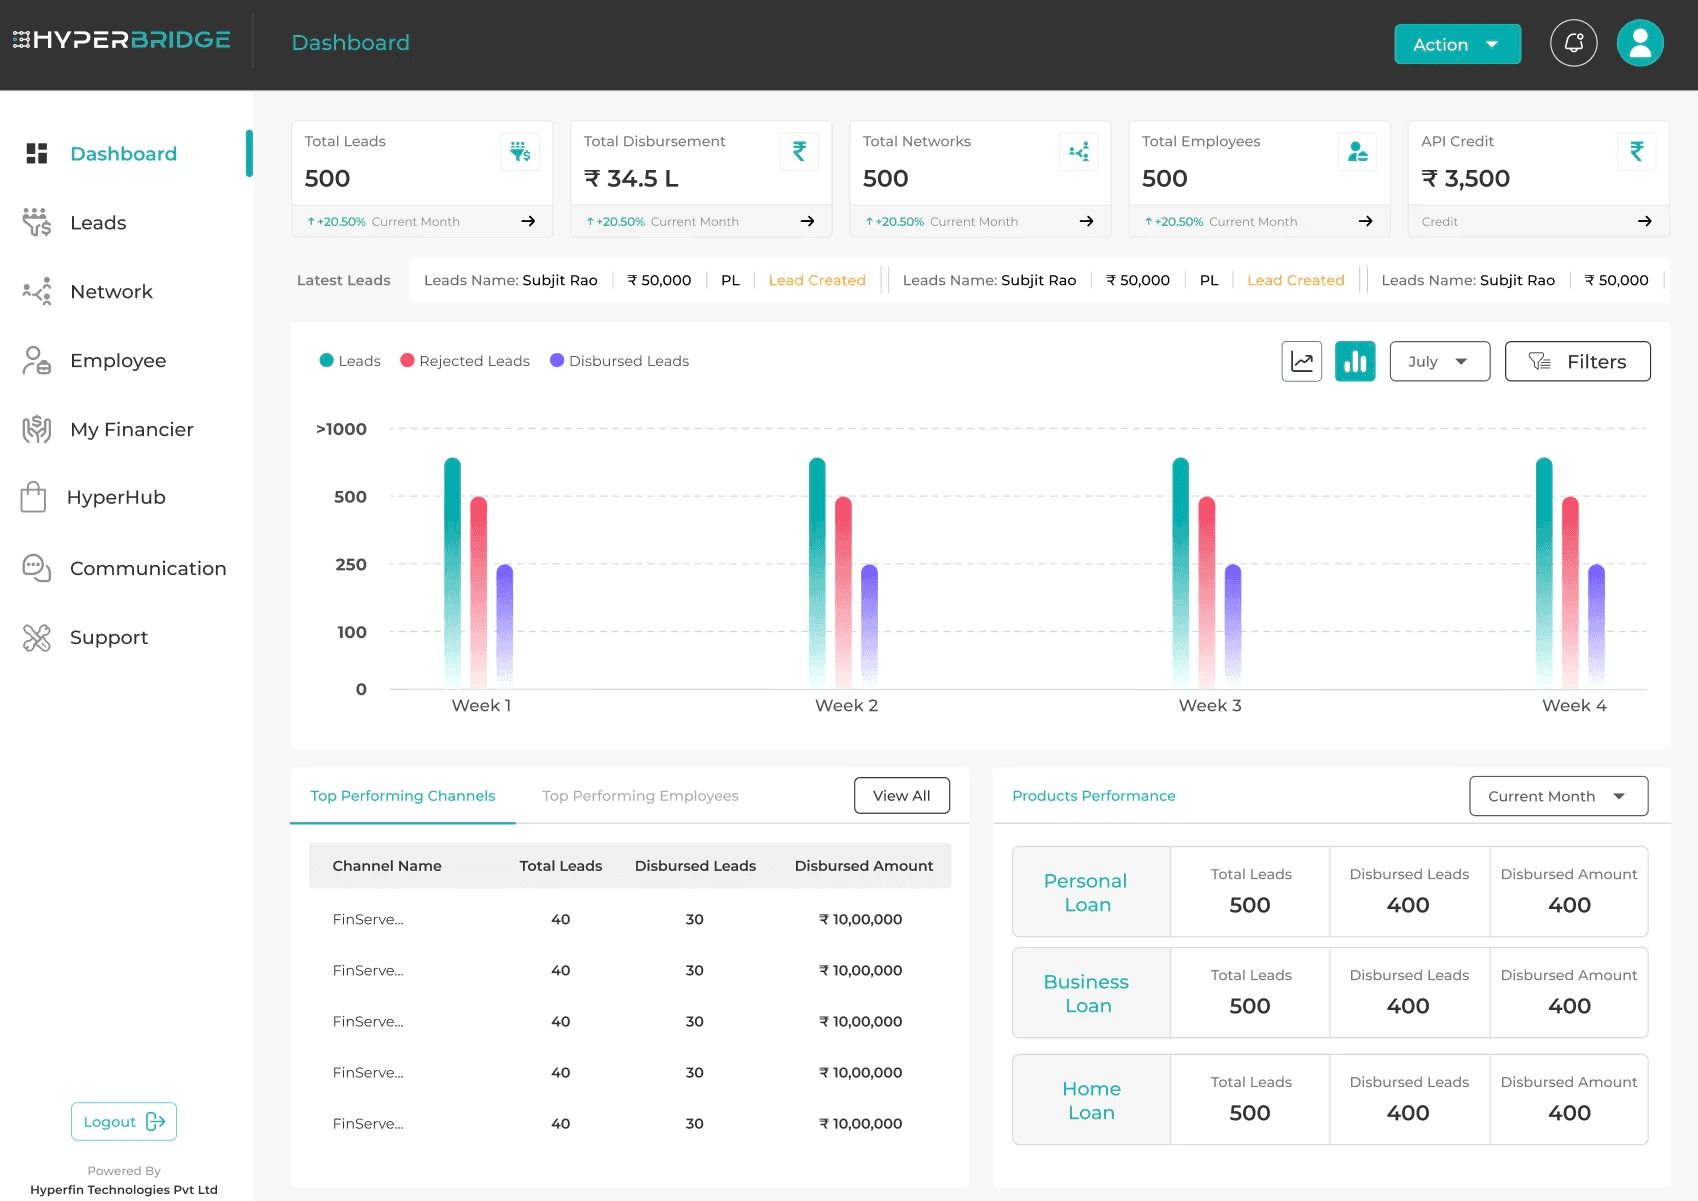Screen dimensions: 1698x1201
Task: Toggle the Filters panel on the chart
Action: pos(1577,361)
